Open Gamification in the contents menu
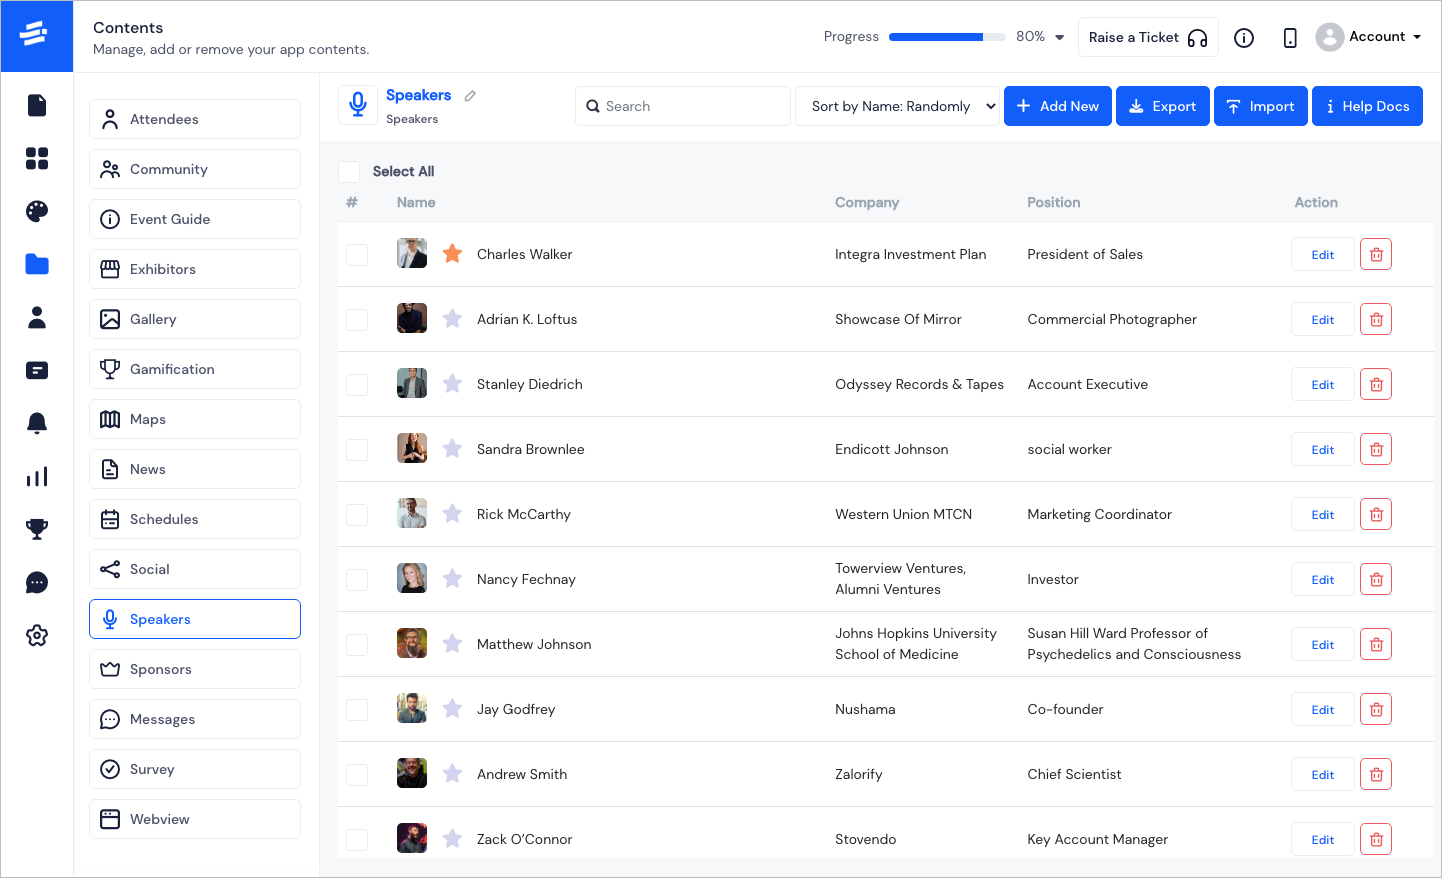1442x878 pixels. 195,369
